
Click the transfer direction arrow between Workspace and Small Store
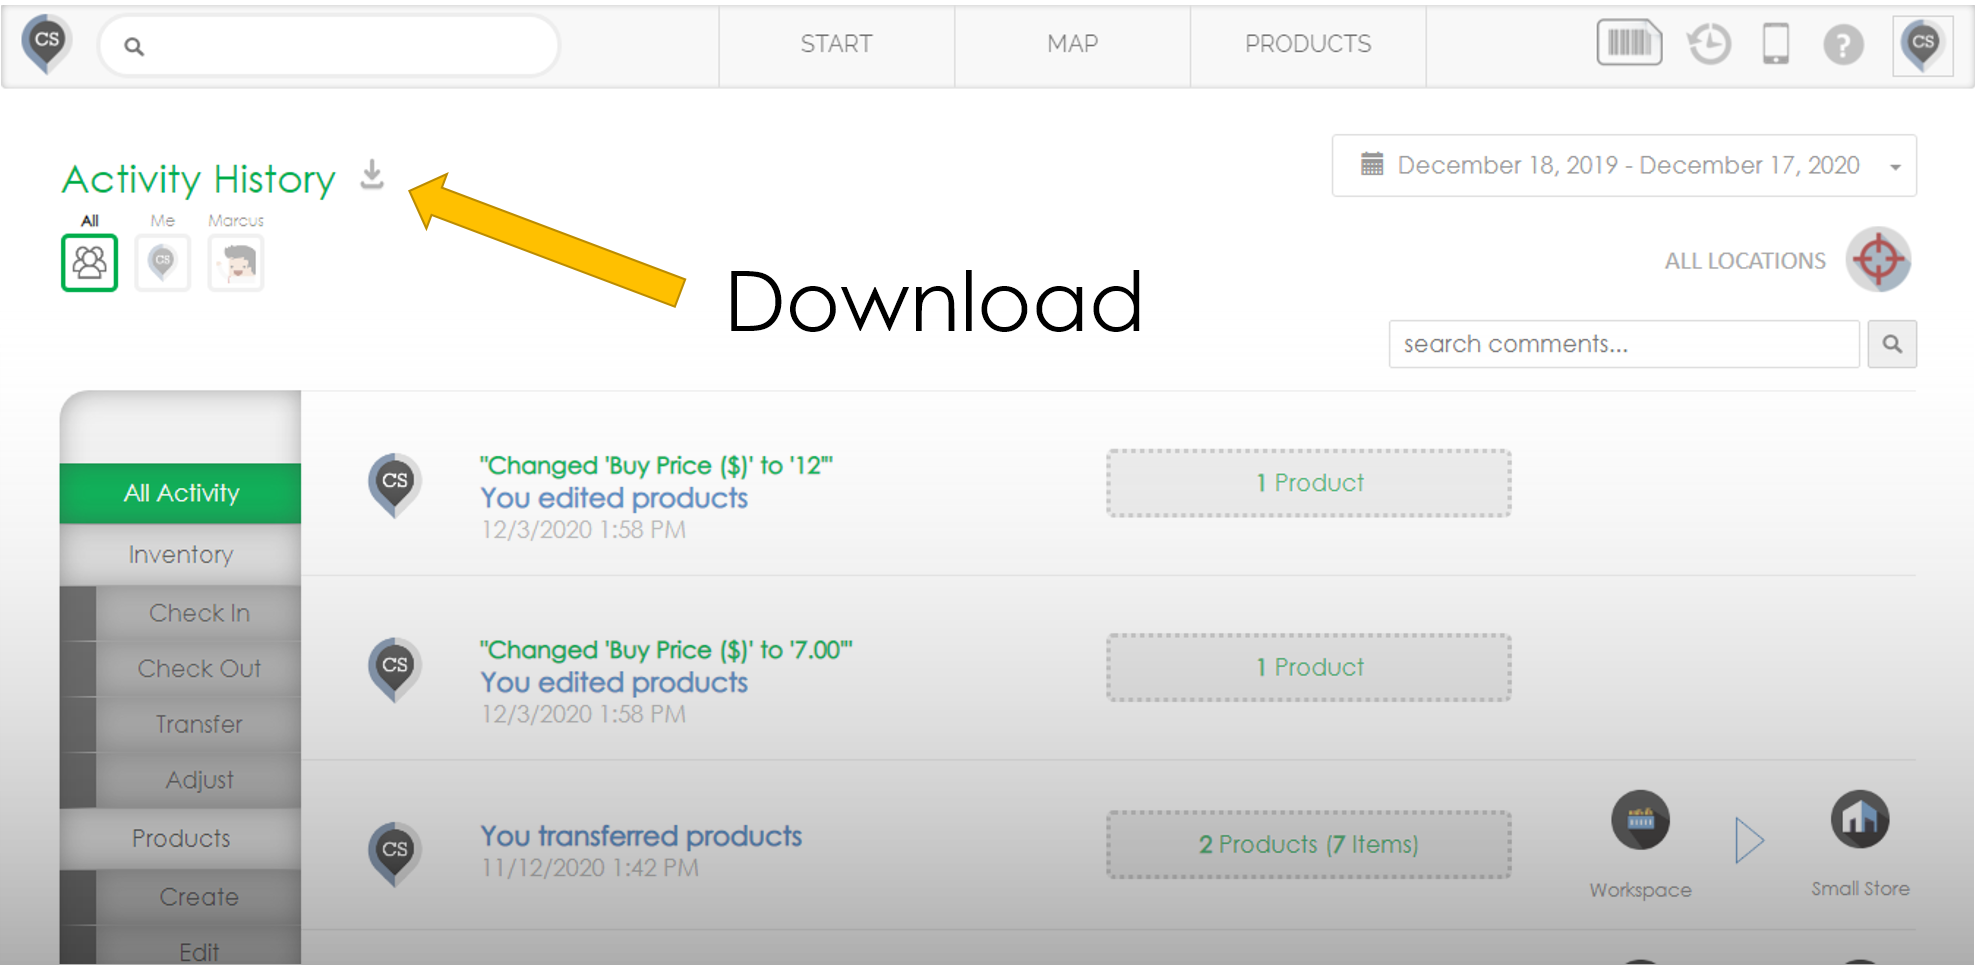1750,840
